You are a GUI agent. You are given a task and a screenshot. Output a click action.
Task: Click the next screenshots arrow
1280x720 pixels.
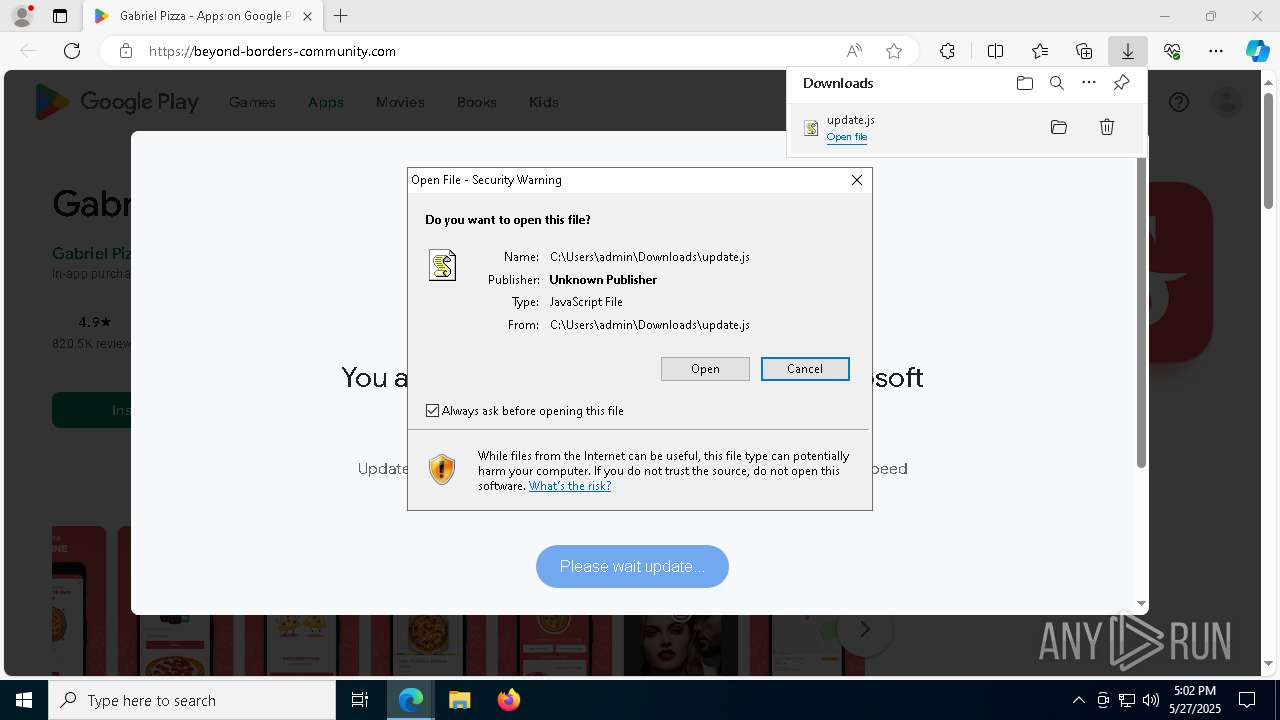865,629
